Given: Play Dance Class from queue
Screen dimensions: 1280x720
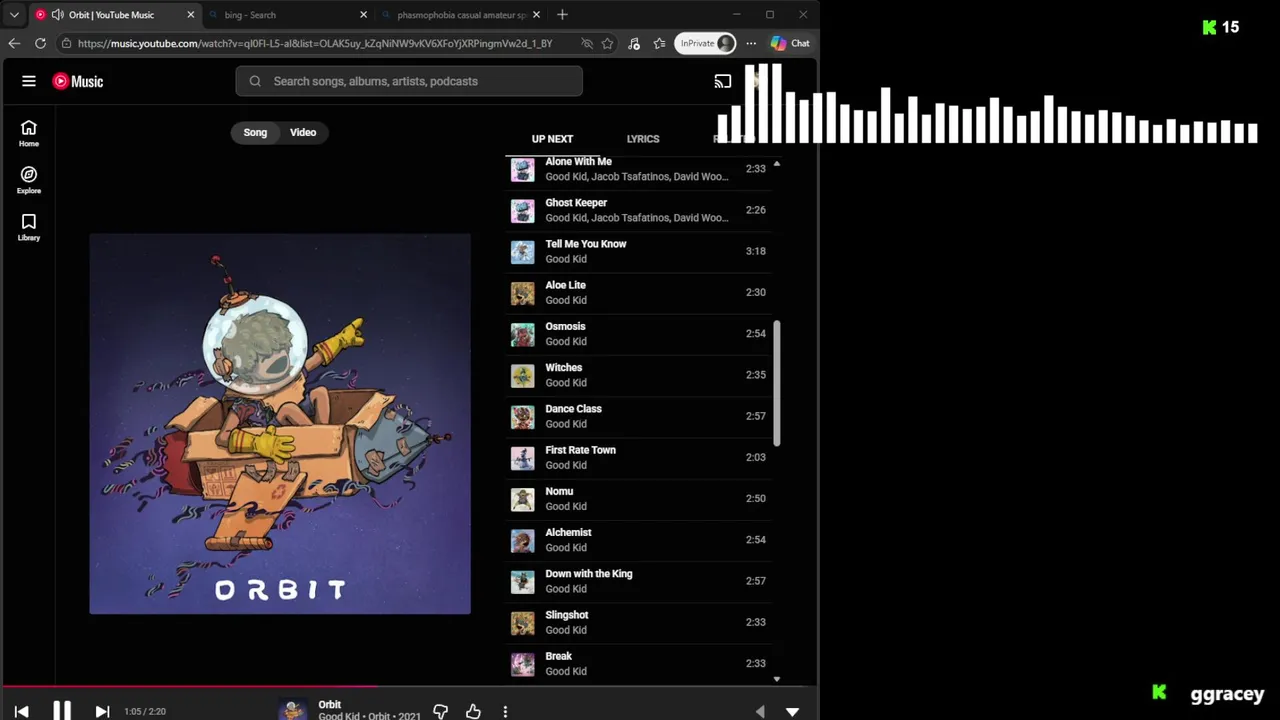Looking at the screenshot, I should click(x=638, y=416).
